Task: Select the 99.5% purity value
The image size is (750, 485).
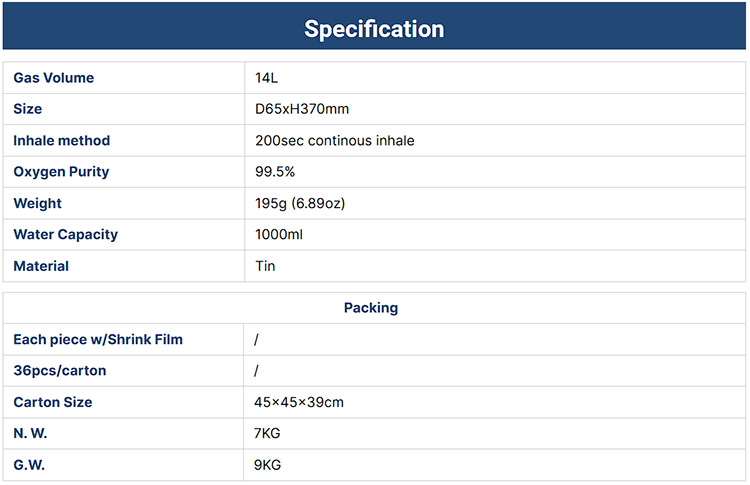Action: (275, 172)
